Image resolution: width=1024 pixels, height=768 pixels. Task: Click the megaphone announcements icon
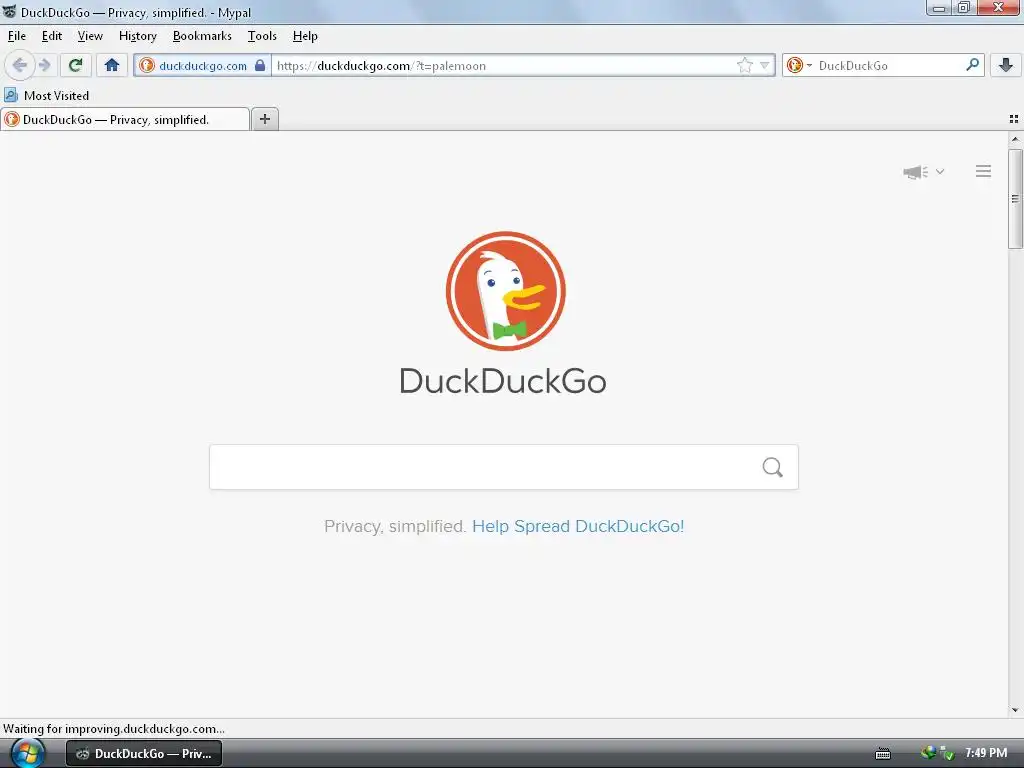click(916, 172)
